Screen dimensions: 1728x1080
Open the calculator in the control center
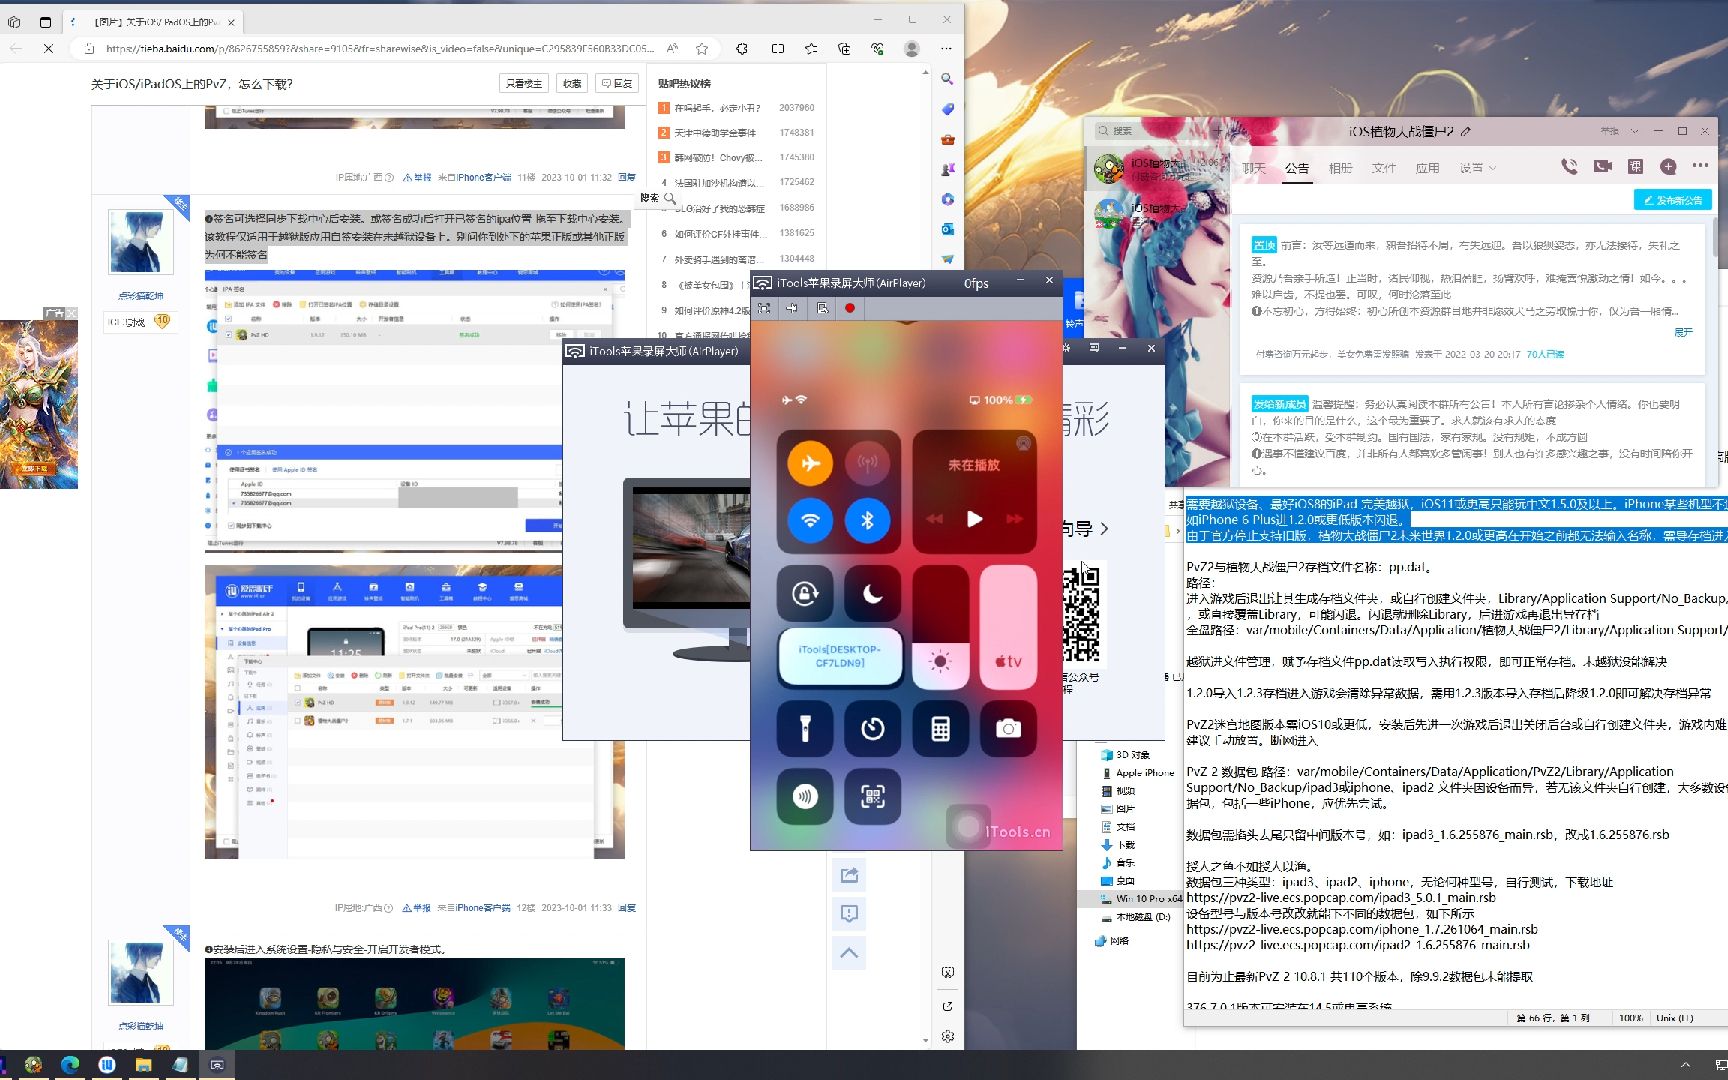(940, 729)
